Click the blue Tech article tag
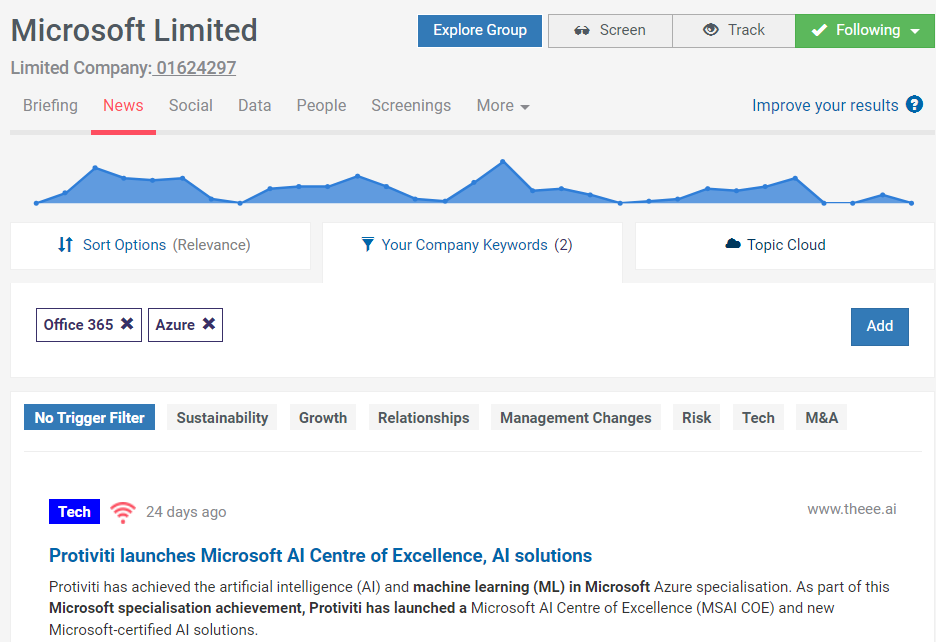Viewport: 936px width, 642px height. tap(75, 512)
